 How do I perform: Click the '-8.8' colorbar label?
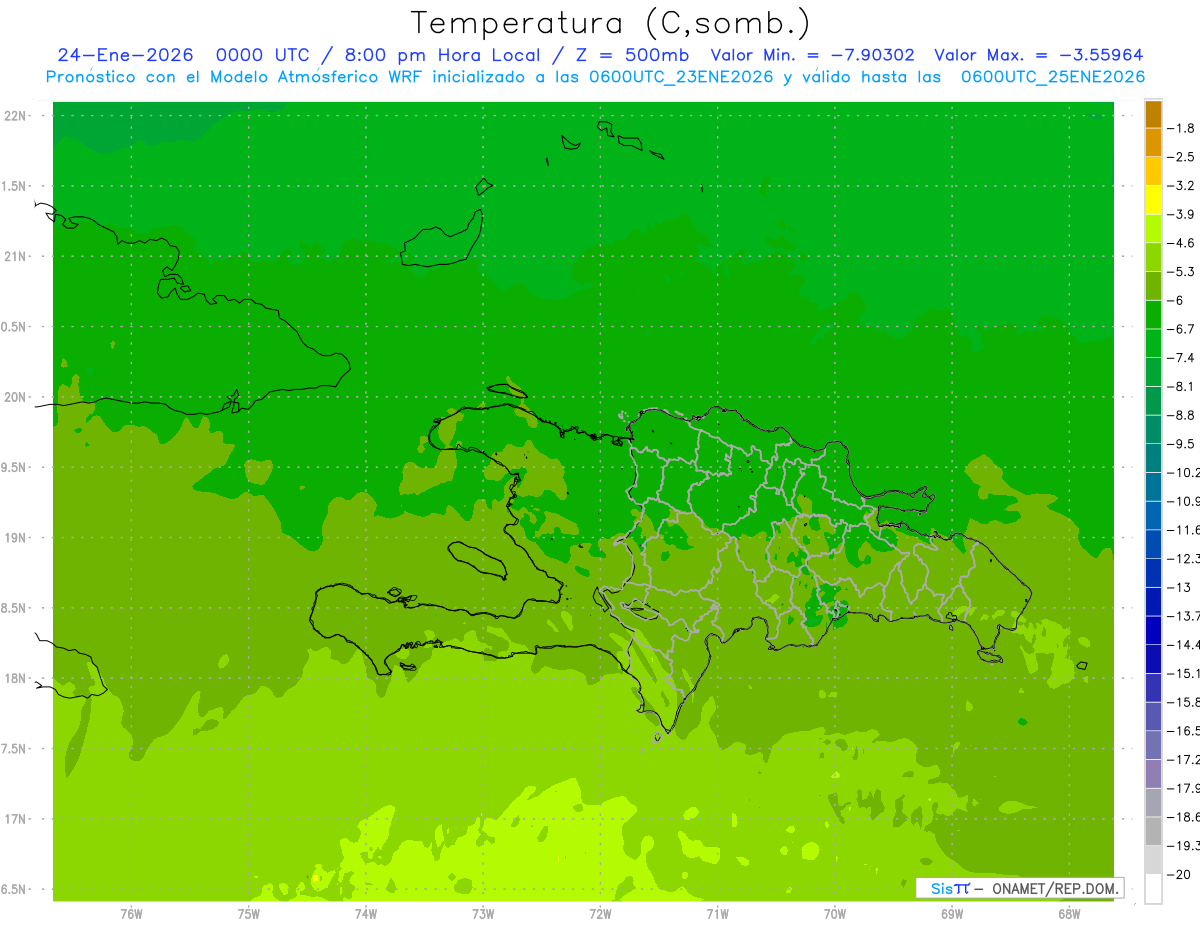point(1183,415)
